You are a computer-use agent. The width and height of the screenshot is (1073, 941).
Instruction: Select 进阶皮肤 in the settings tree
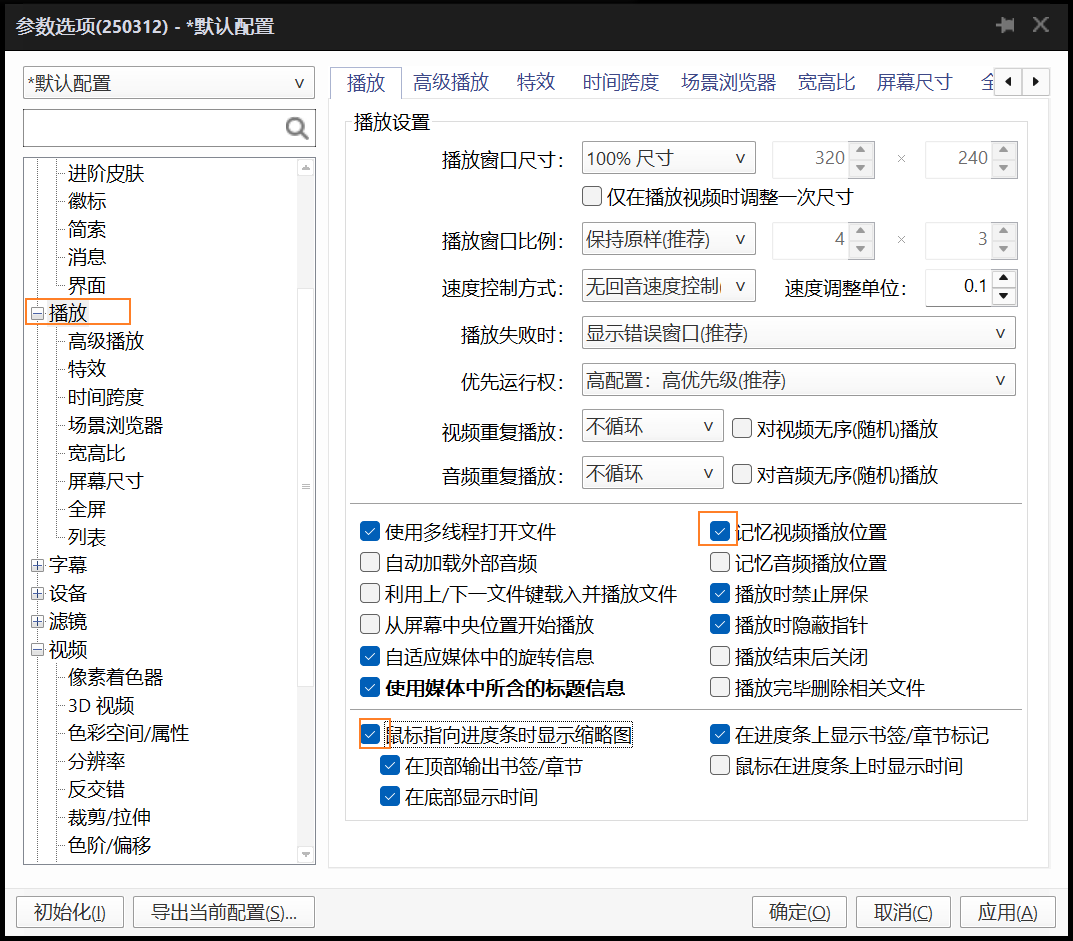pyautogui.click(x=106, y=174)
